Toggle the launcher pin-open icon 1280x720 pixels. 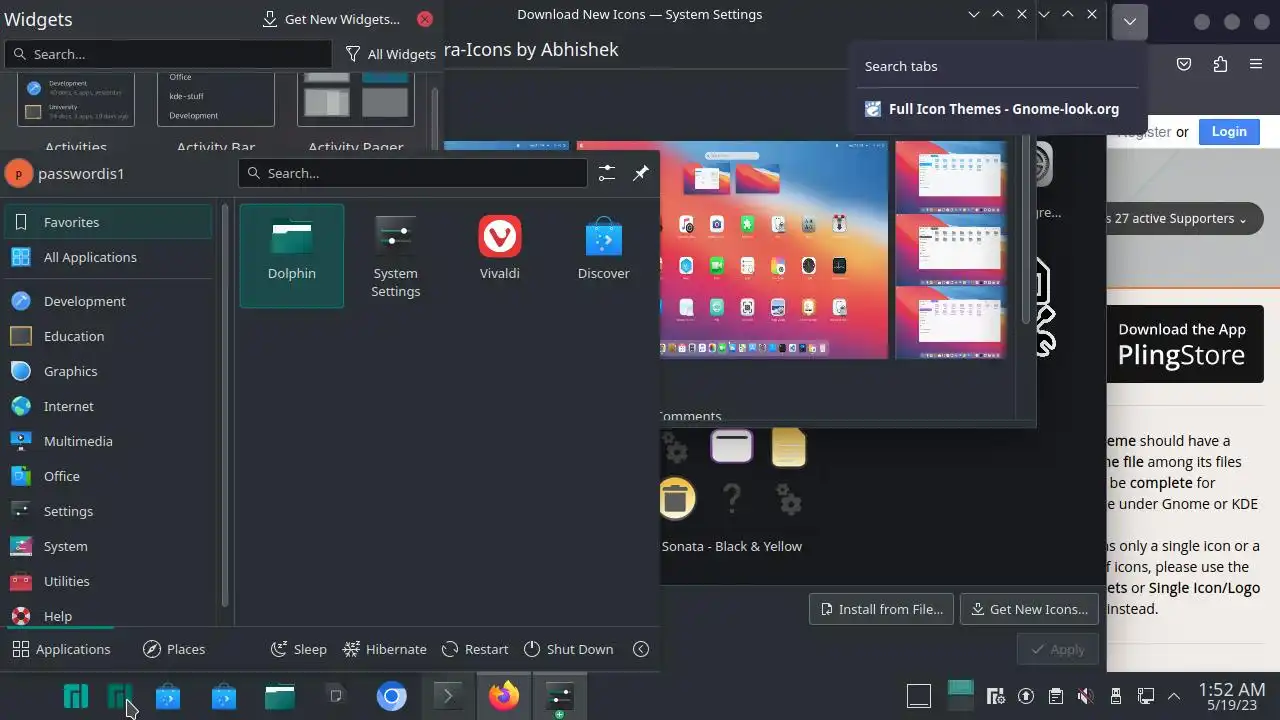click(x=641, y=173)
